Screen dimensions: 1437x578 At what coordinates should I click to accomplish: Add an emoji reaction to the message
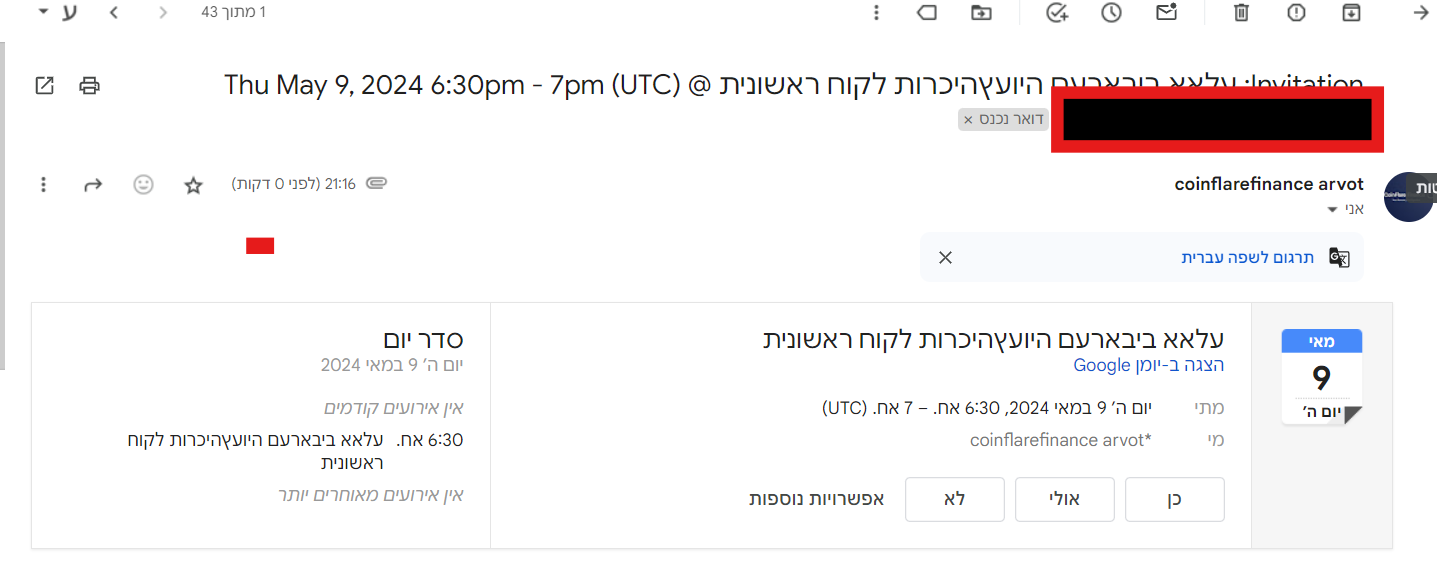click(144, 185)
